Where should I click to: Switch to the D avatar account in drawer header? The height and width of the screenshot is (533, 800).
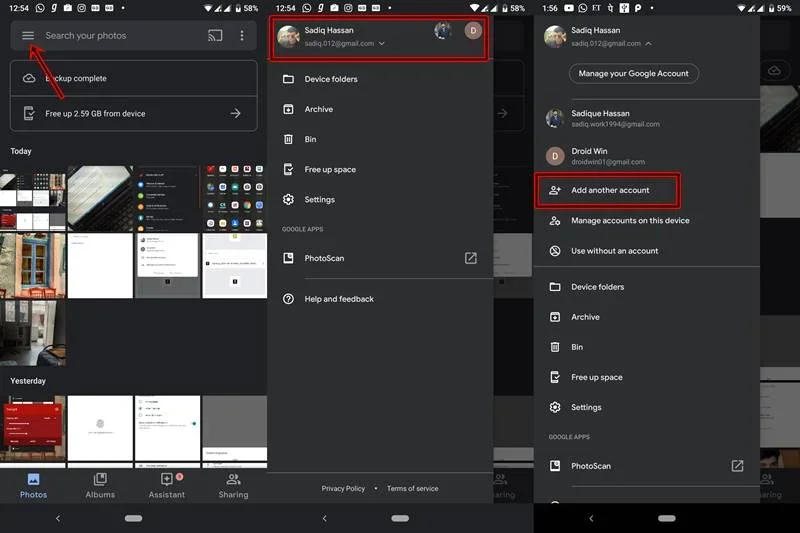pyautogui.click(x=473, y=31)
